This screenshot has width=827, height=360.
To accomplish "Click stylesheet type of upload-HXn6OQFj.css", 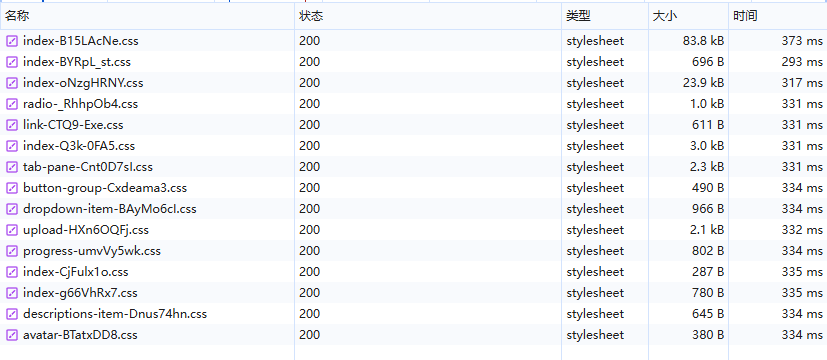I will click(595, 230).
